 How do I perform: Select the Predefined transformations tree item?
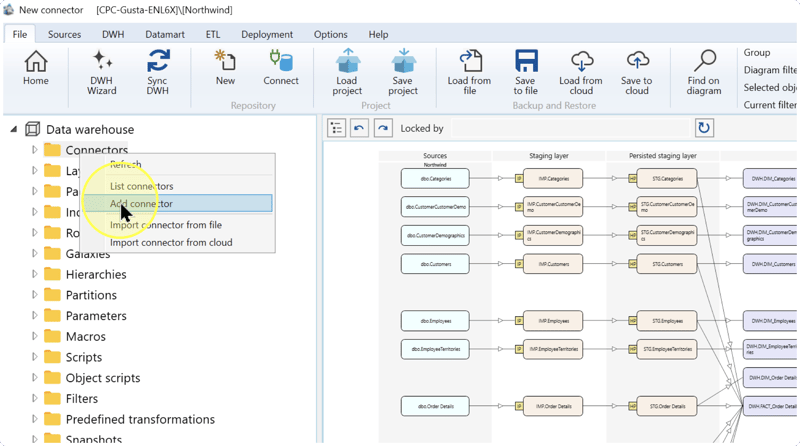140,419
